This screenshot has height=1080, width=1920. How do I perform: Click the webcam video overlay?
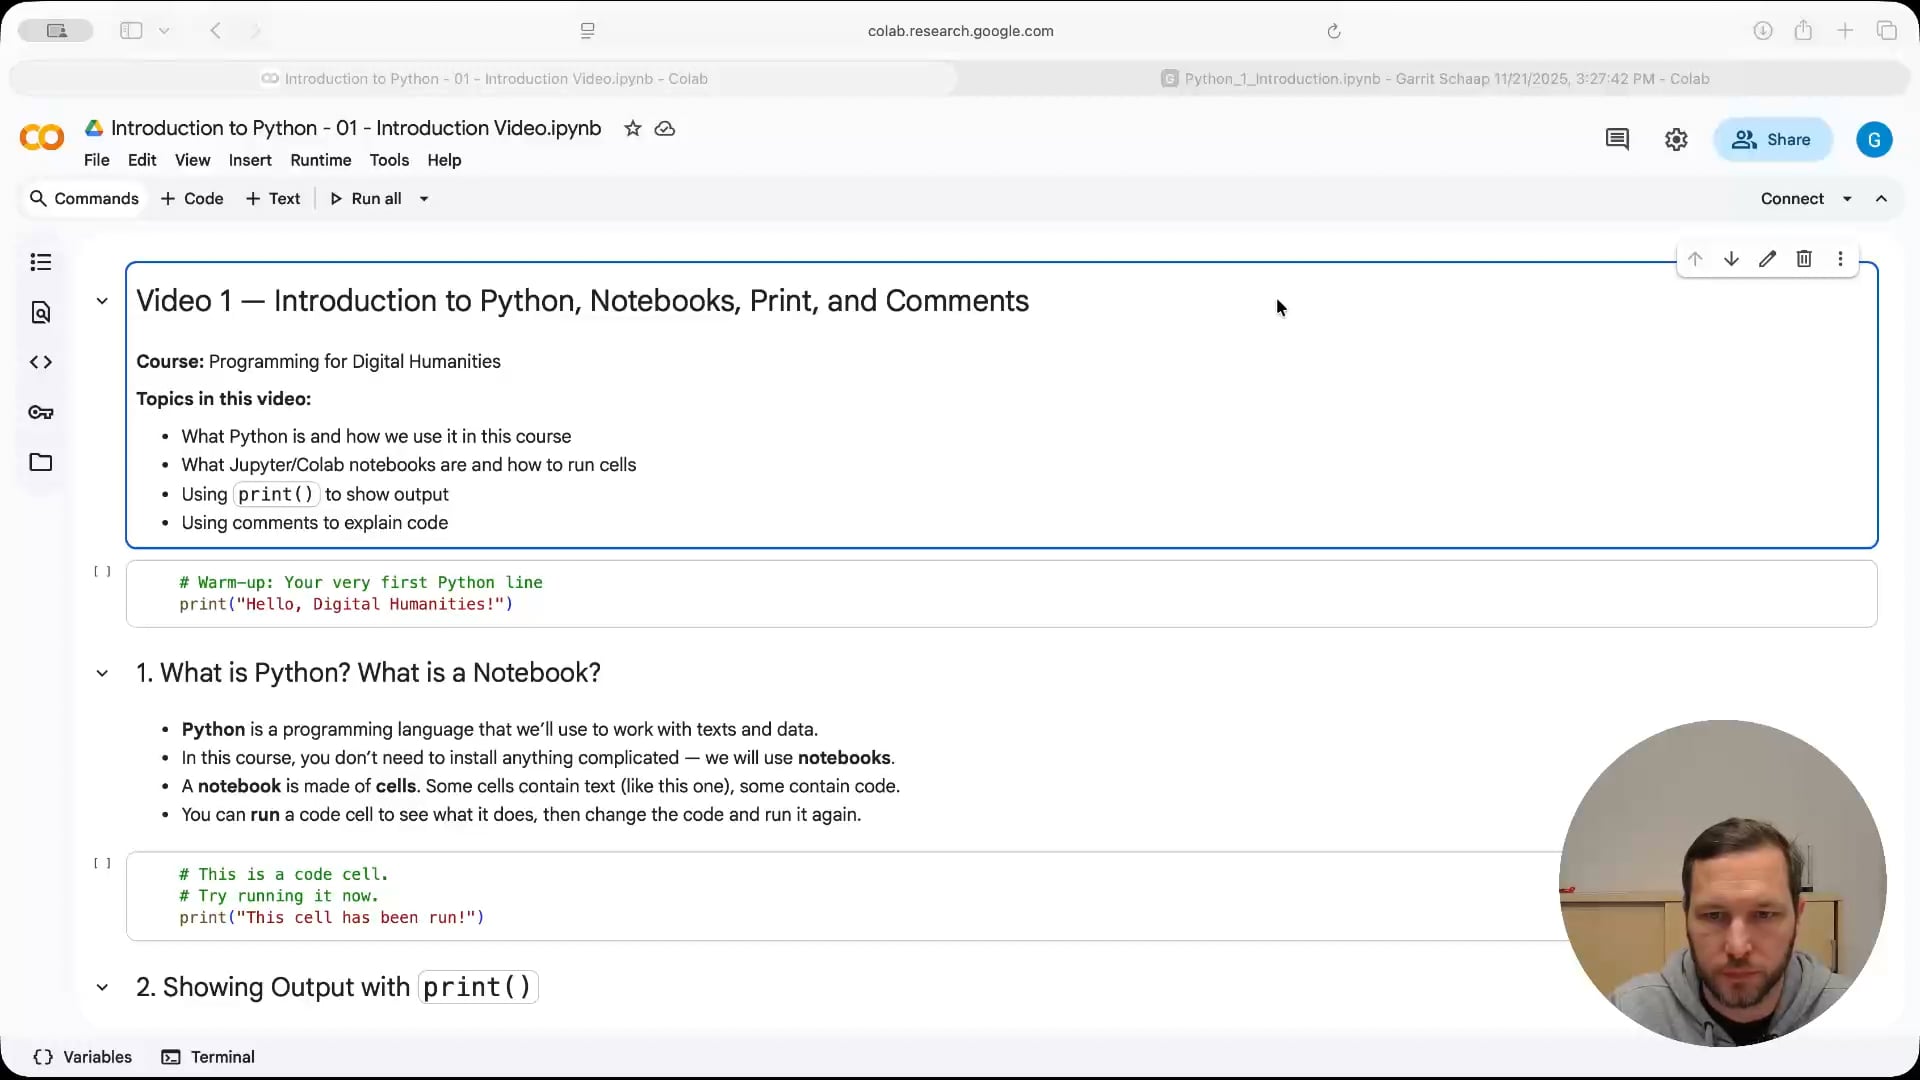(1723, 883)
